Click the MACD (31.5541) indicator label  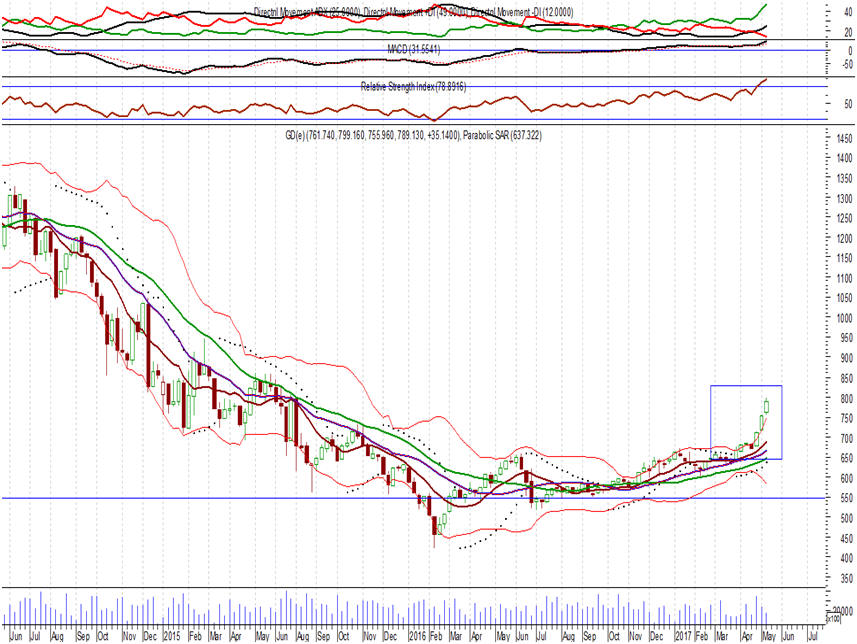pyautogui.click(x=413, y=48)
